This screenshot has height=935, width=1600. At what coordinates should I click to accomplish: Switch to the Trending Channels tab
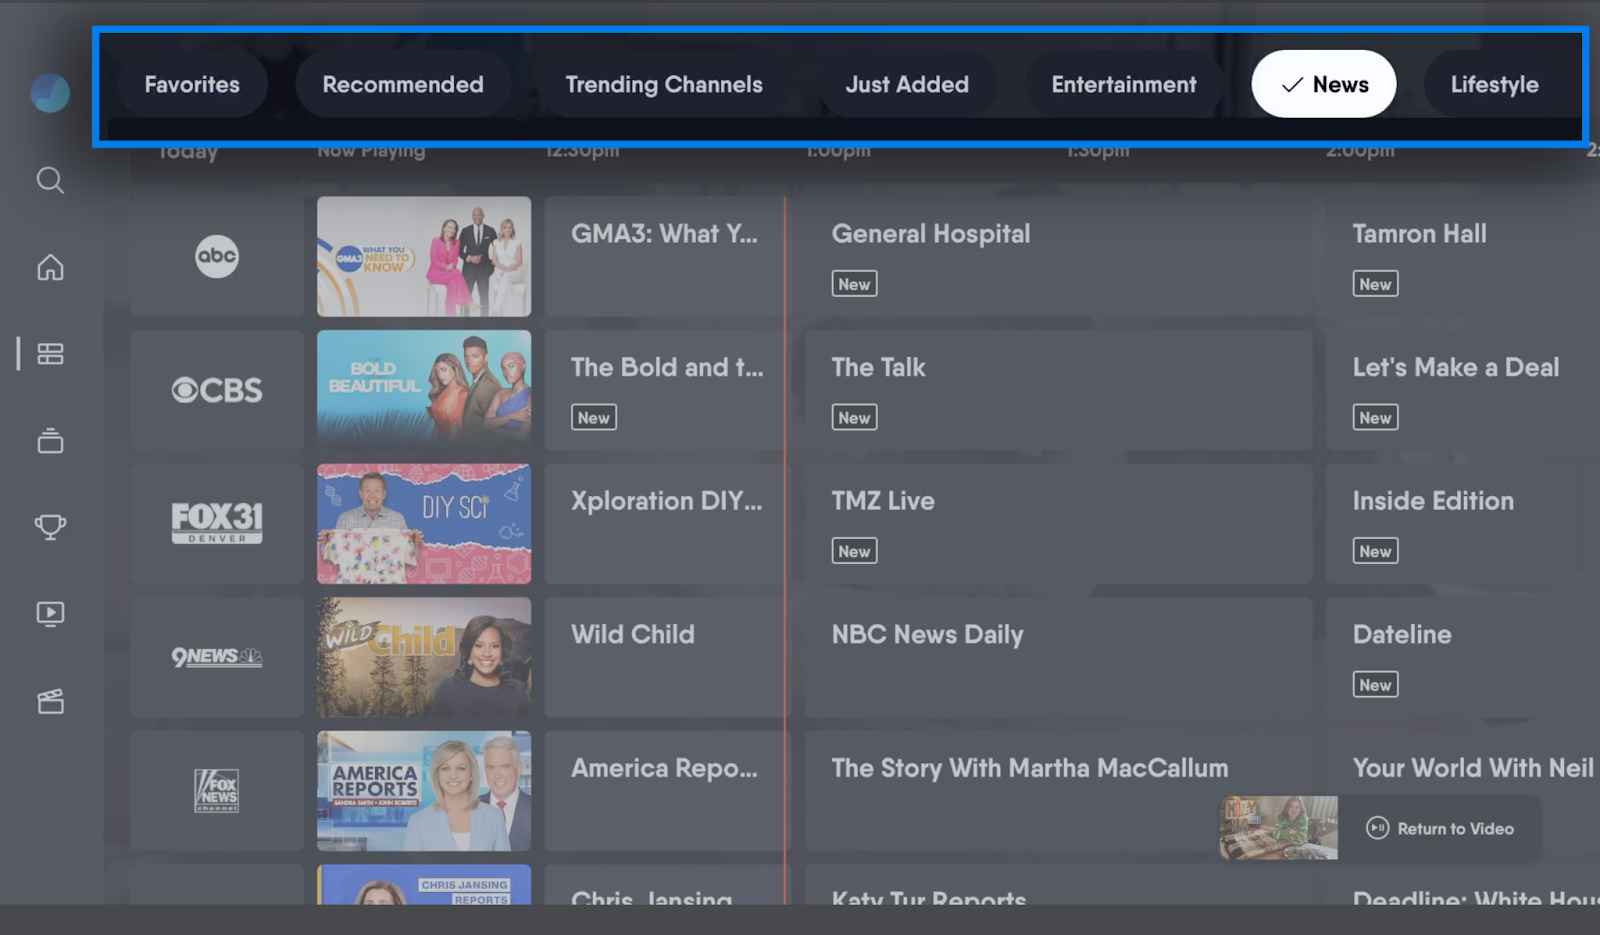pyautogui.click(x=663, y=84)
